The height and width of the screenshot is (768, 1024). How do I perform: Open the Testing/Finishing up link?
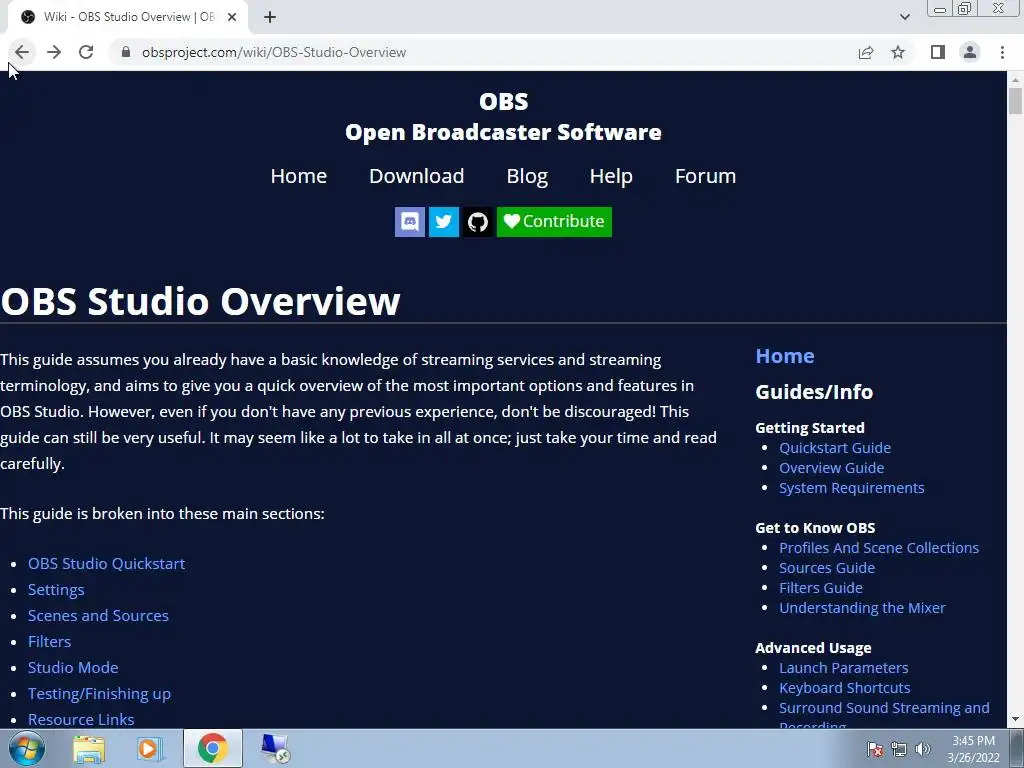[99, 694]
